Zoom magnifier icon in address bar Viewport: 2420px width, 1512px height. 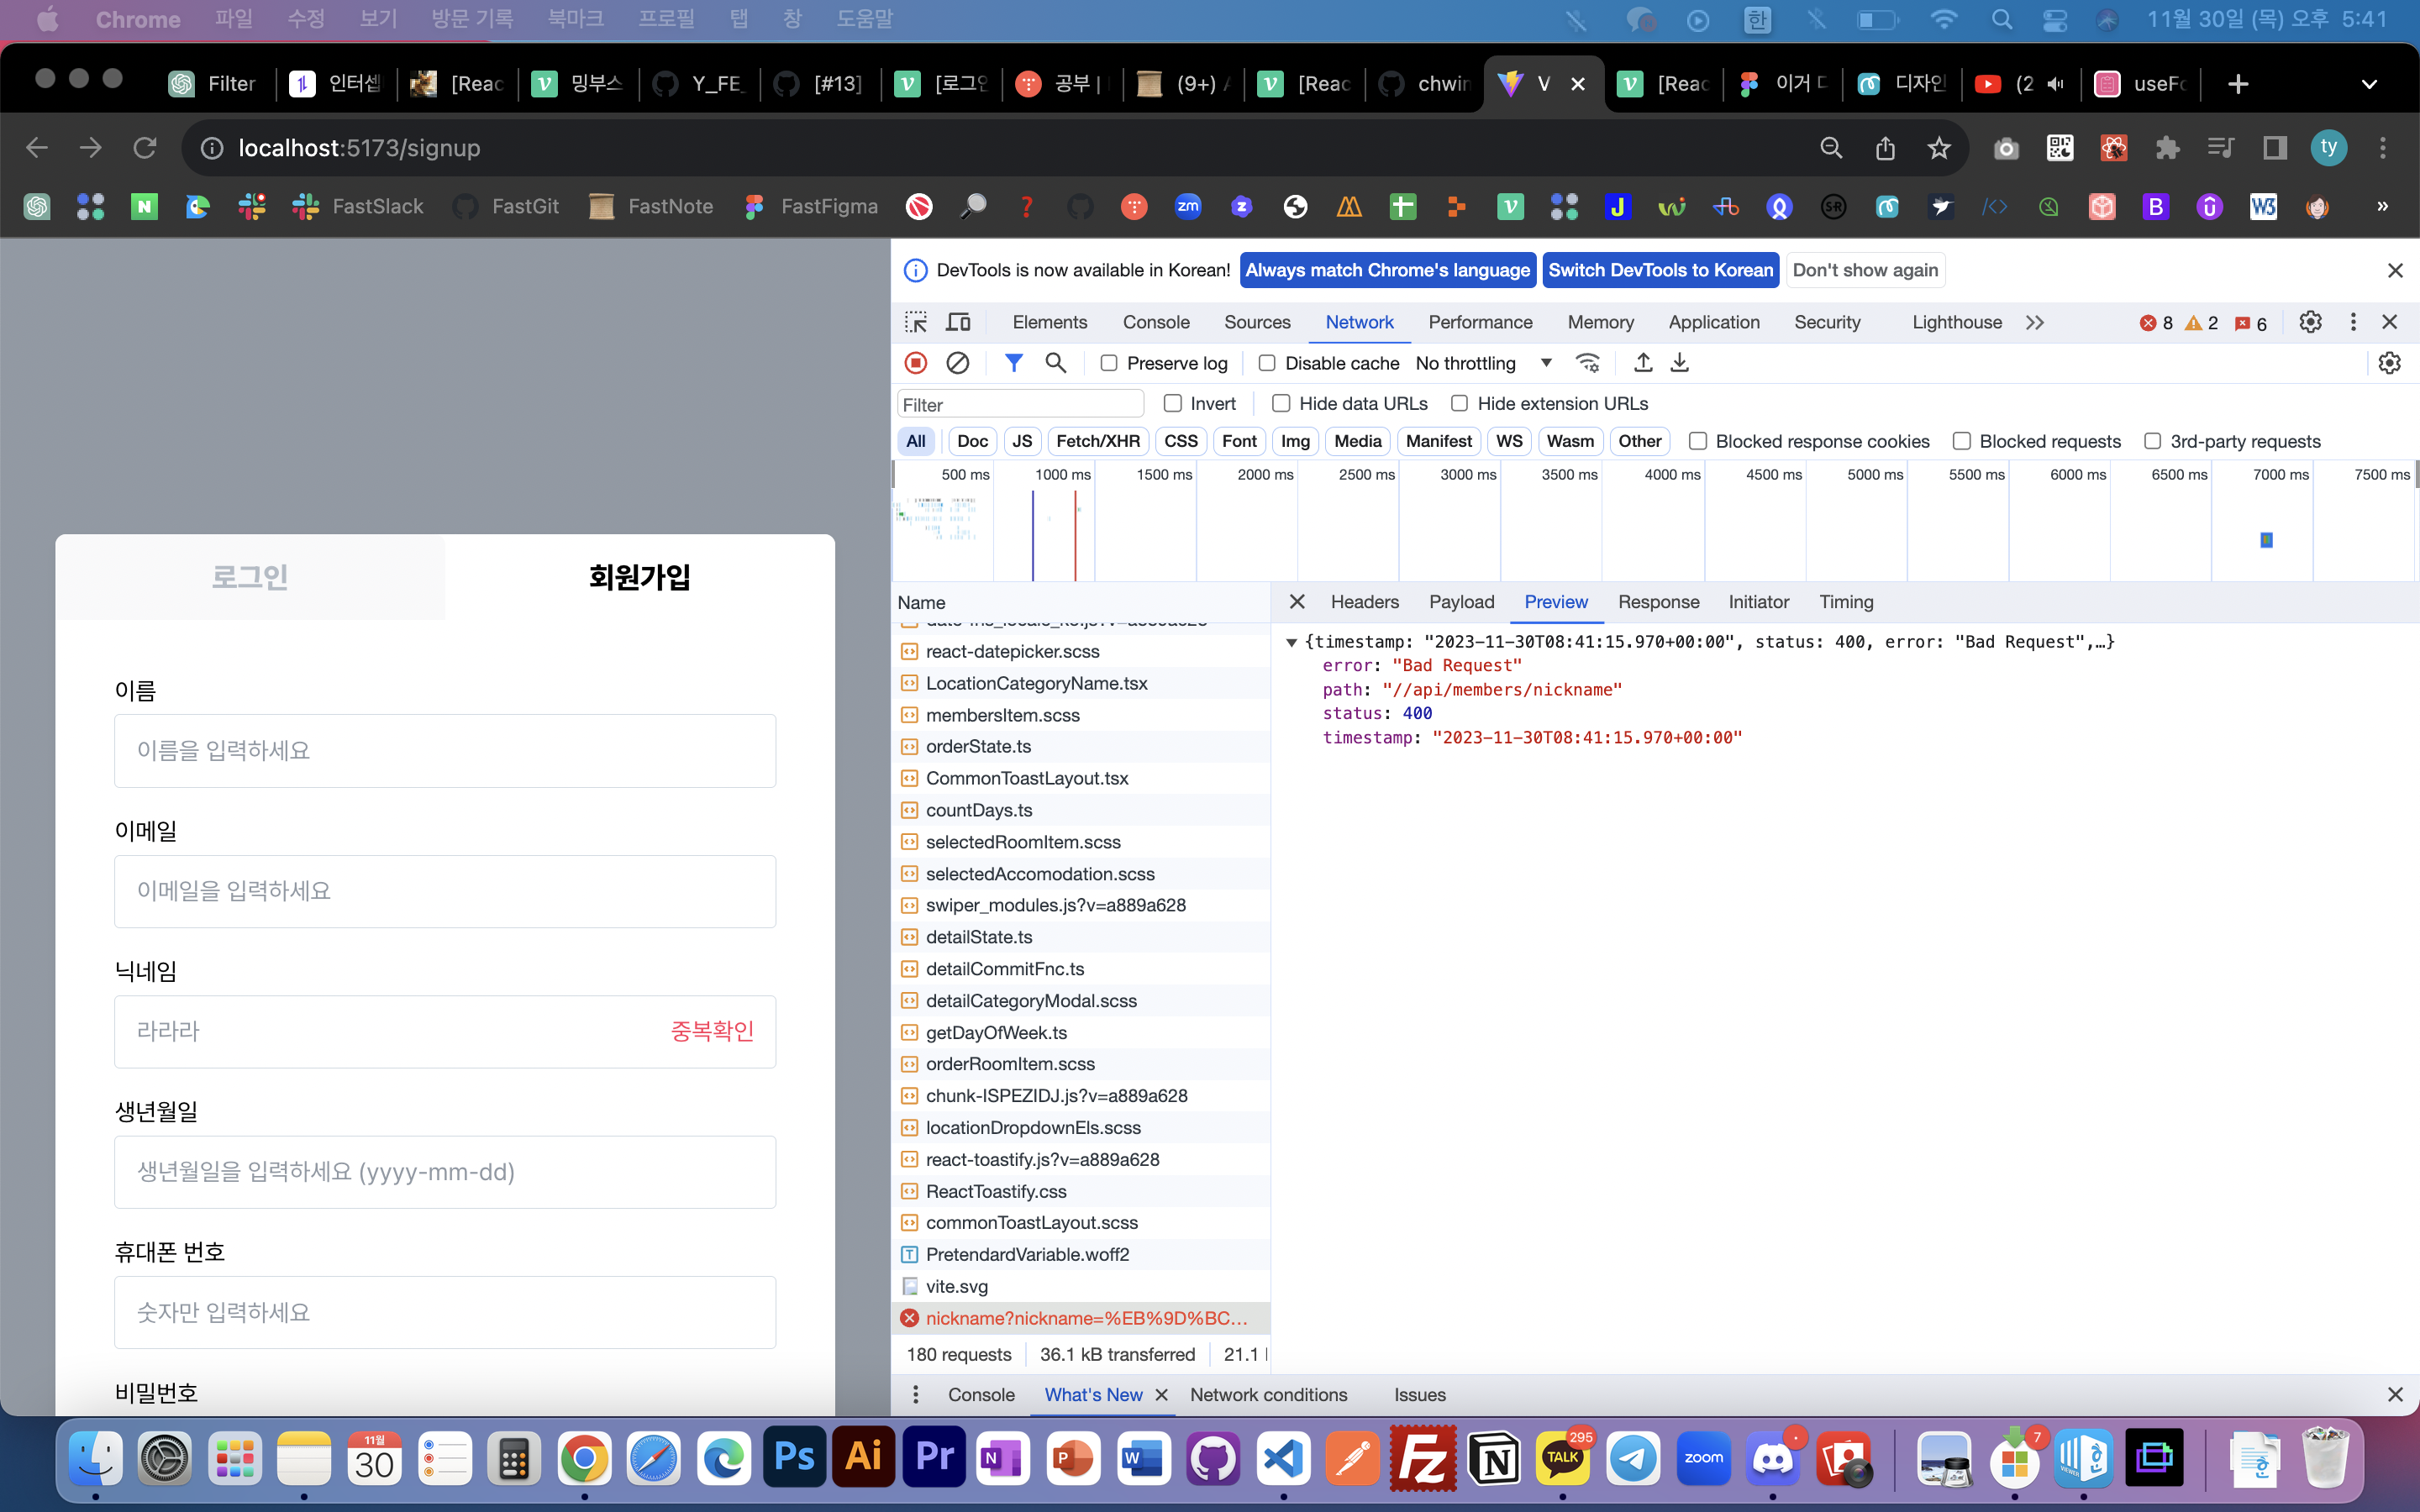point(1831,148)
